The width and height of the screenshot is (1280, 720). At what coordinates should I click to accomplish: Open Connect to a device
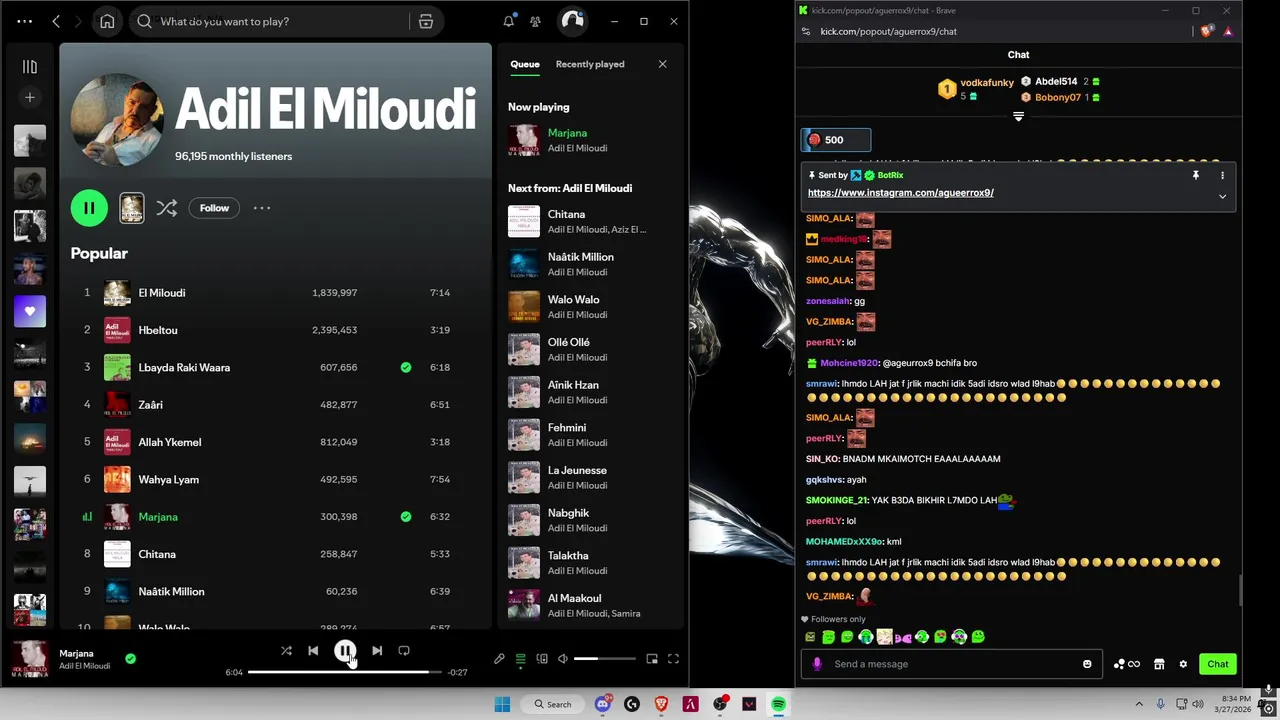[542, 659]
